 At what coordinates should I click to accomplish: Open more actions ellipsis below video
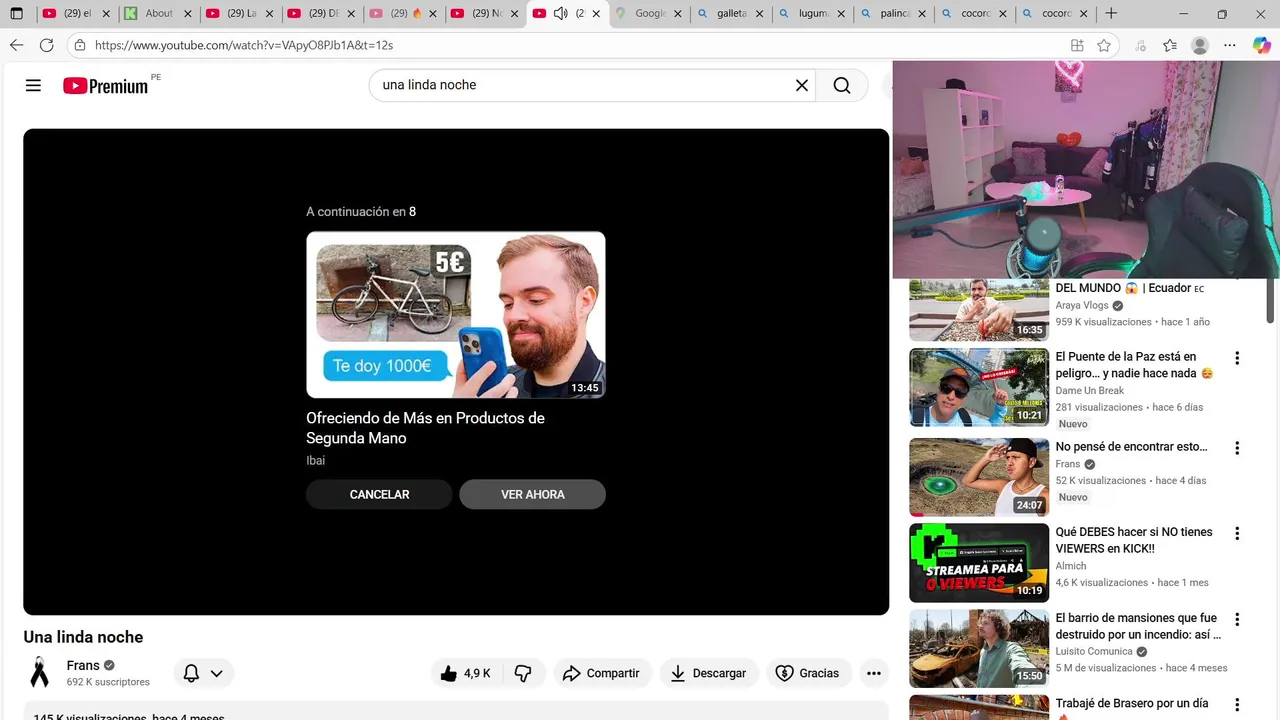pyautogui.click(x=874, y=673)
